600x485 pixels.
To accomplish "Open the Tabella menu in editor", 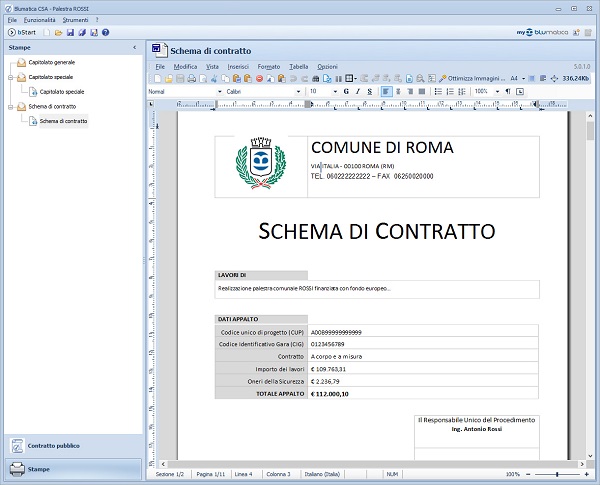I will (299, 66).
